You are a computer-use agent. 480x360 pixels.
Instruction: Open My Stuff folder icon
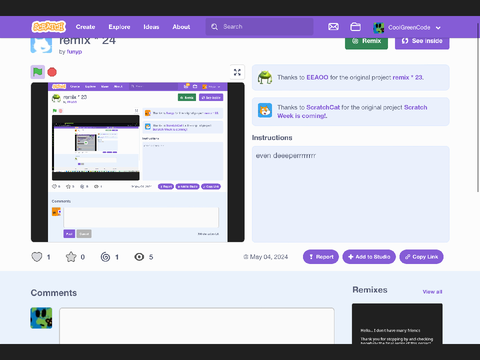click(x=355, y=27)
